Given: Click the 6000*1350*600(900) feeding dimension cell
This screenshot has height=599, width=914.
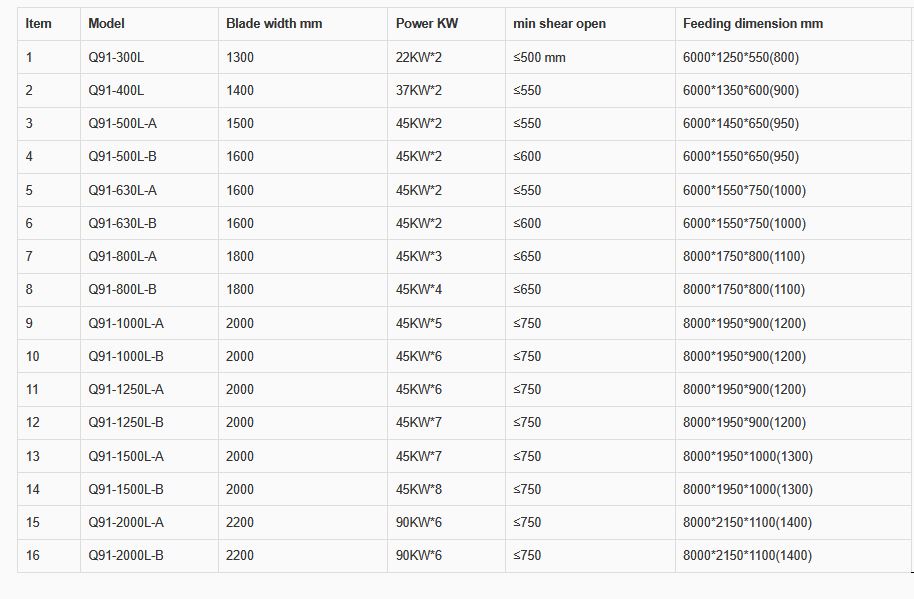Looking at the screenshot, I should pos(741,90).
